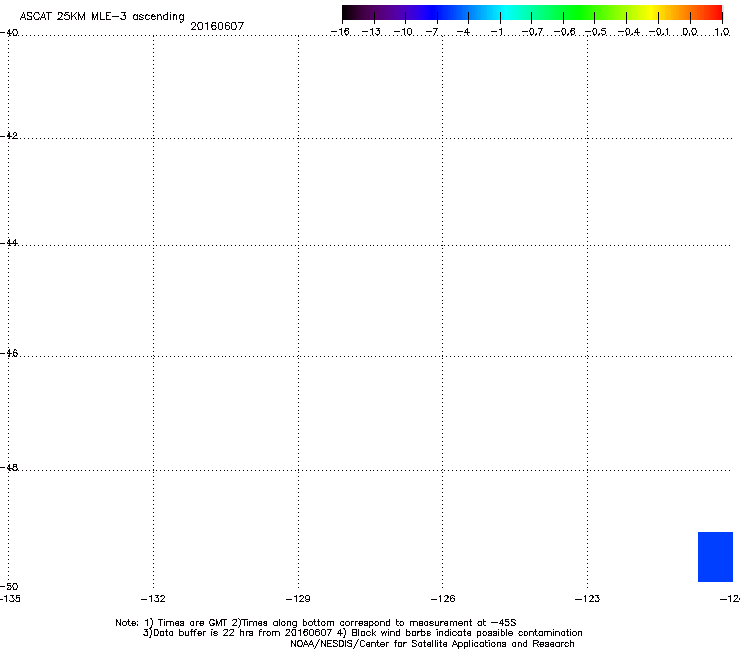Click the '-1' color scale label
The image size is (740, 650).
pos(496,32)
